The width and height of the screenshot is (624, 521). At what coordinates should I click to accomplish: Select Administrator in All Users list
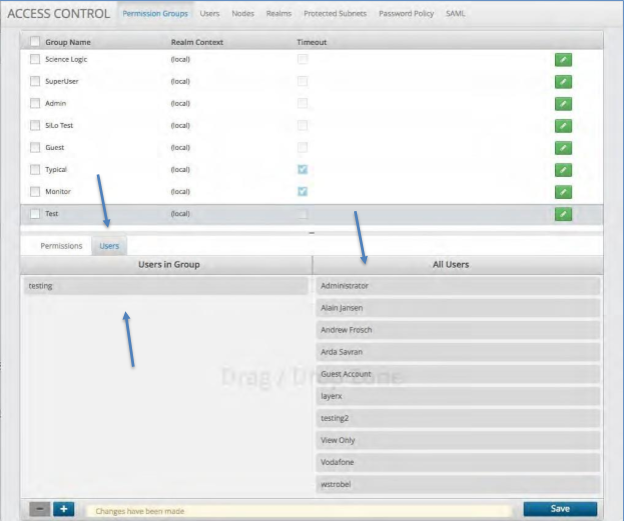coord(458,286)
